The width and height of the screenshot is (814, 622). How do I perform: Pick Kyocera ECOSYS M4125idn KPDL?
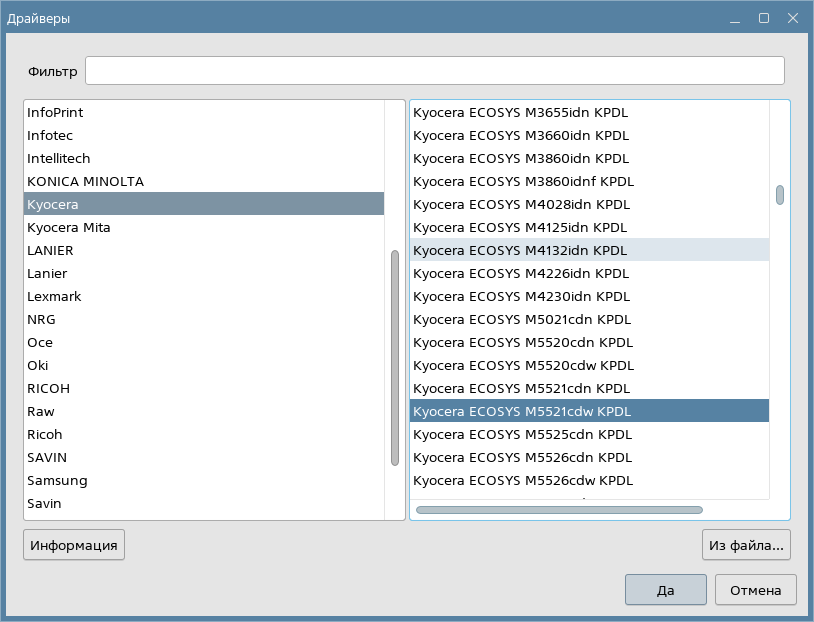[589, 227]
